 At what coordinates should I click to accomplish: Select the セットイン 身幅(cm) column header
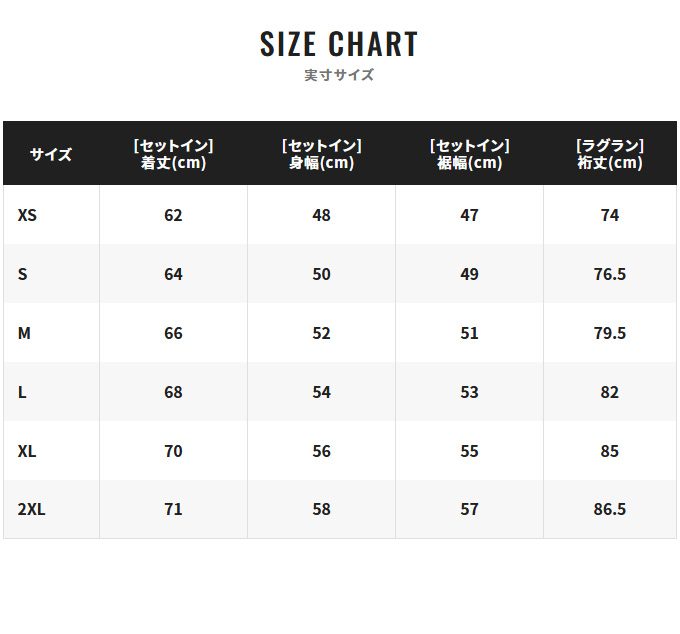[321, 154]
